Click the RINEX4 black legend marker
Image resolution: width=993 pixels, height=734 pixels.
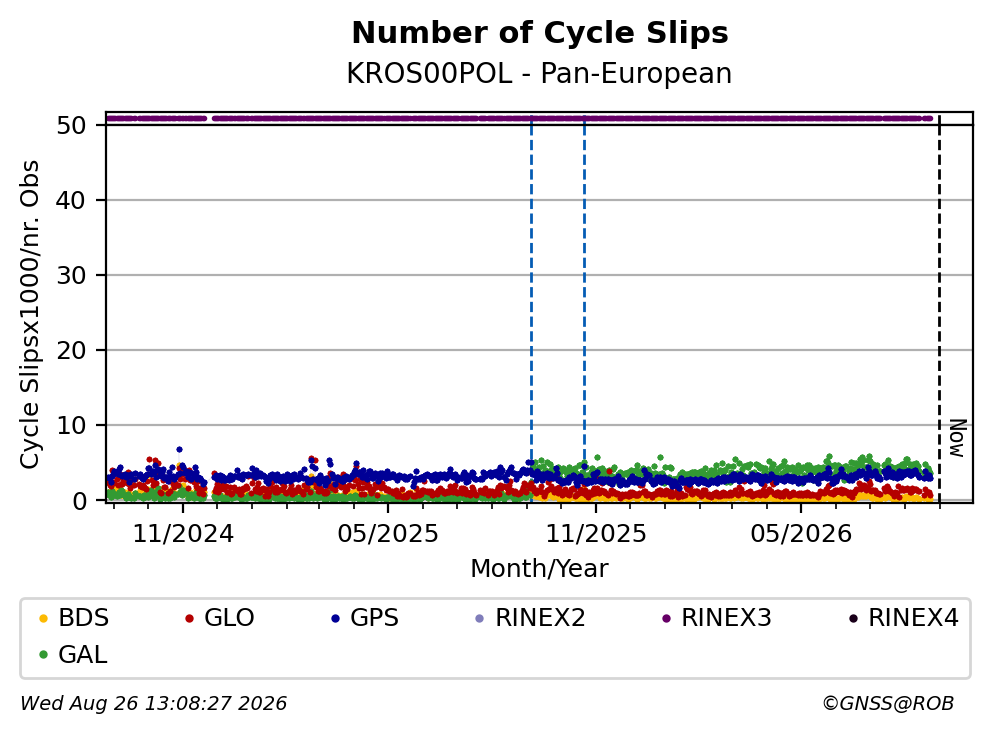853,618
